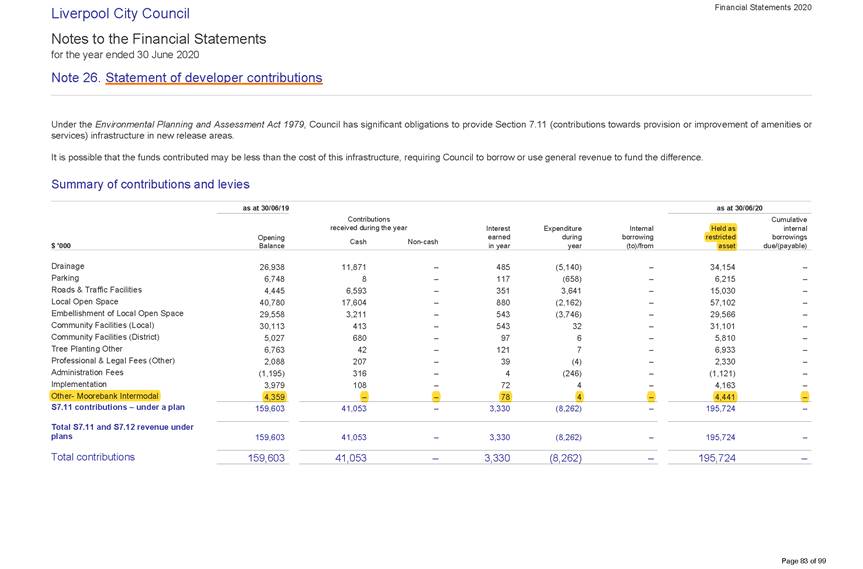Click 'Total S7.11 and S7.12 revenue under plans'
The height and width of the screenshot is (569, 863).
122,431
